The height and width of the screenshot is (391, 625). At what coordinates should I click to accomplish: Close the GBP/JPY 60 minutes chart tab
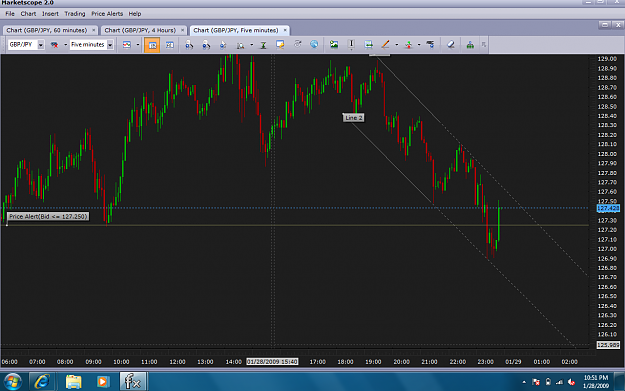[x=94, y=30]
